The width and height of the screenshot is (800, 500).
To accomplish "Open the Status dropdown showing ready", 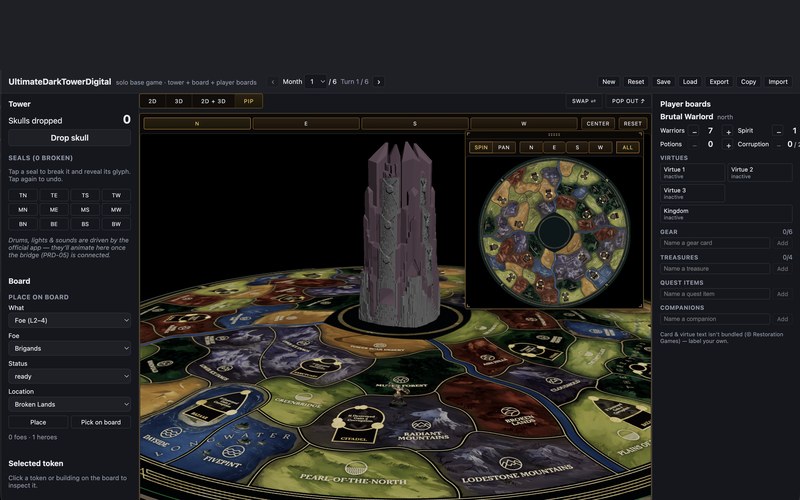I will 69,377.
